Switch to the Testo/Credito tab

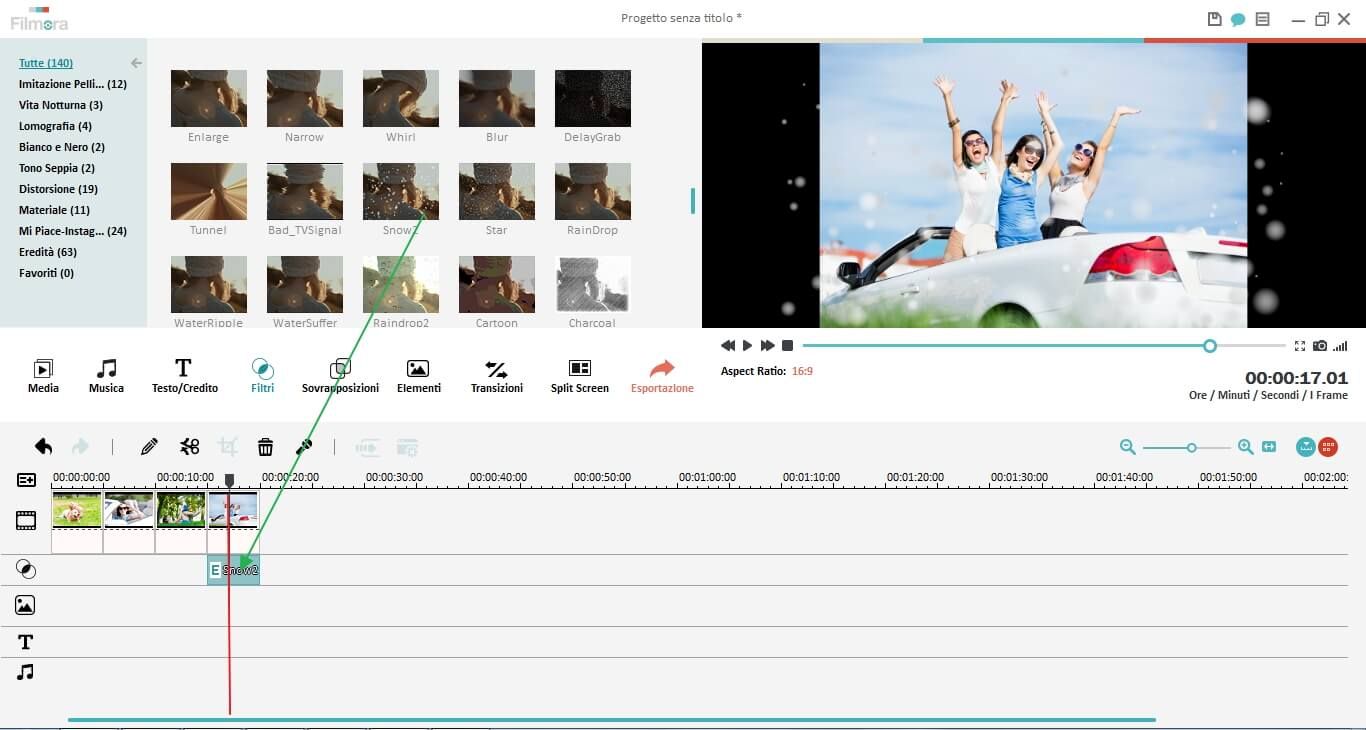[x=184, y=376]
